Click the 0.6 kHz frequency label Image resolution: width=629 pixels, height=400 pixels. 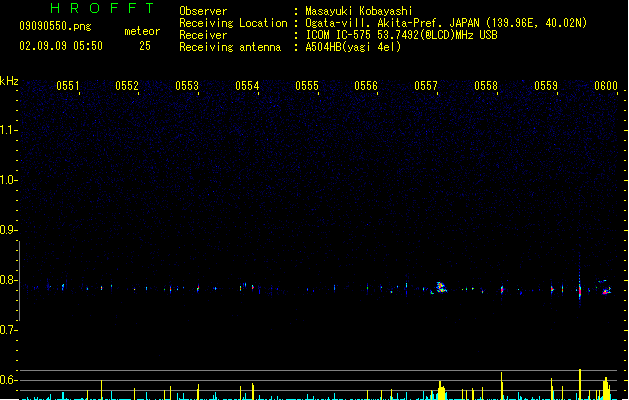pyautogui.click(x=8, y=380)
